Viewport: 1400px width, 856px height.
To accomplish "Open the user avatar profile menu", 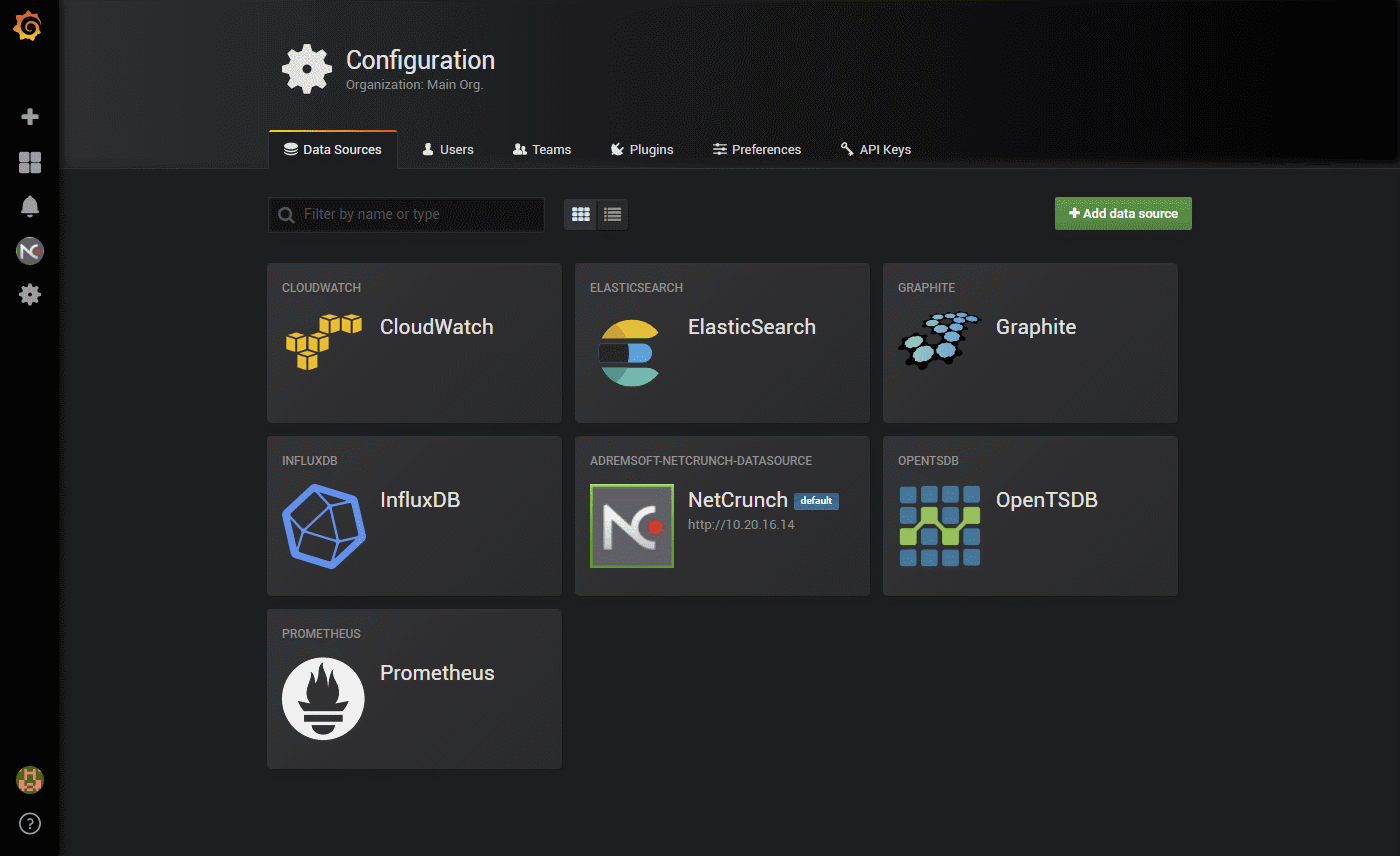I will [30, 780].
